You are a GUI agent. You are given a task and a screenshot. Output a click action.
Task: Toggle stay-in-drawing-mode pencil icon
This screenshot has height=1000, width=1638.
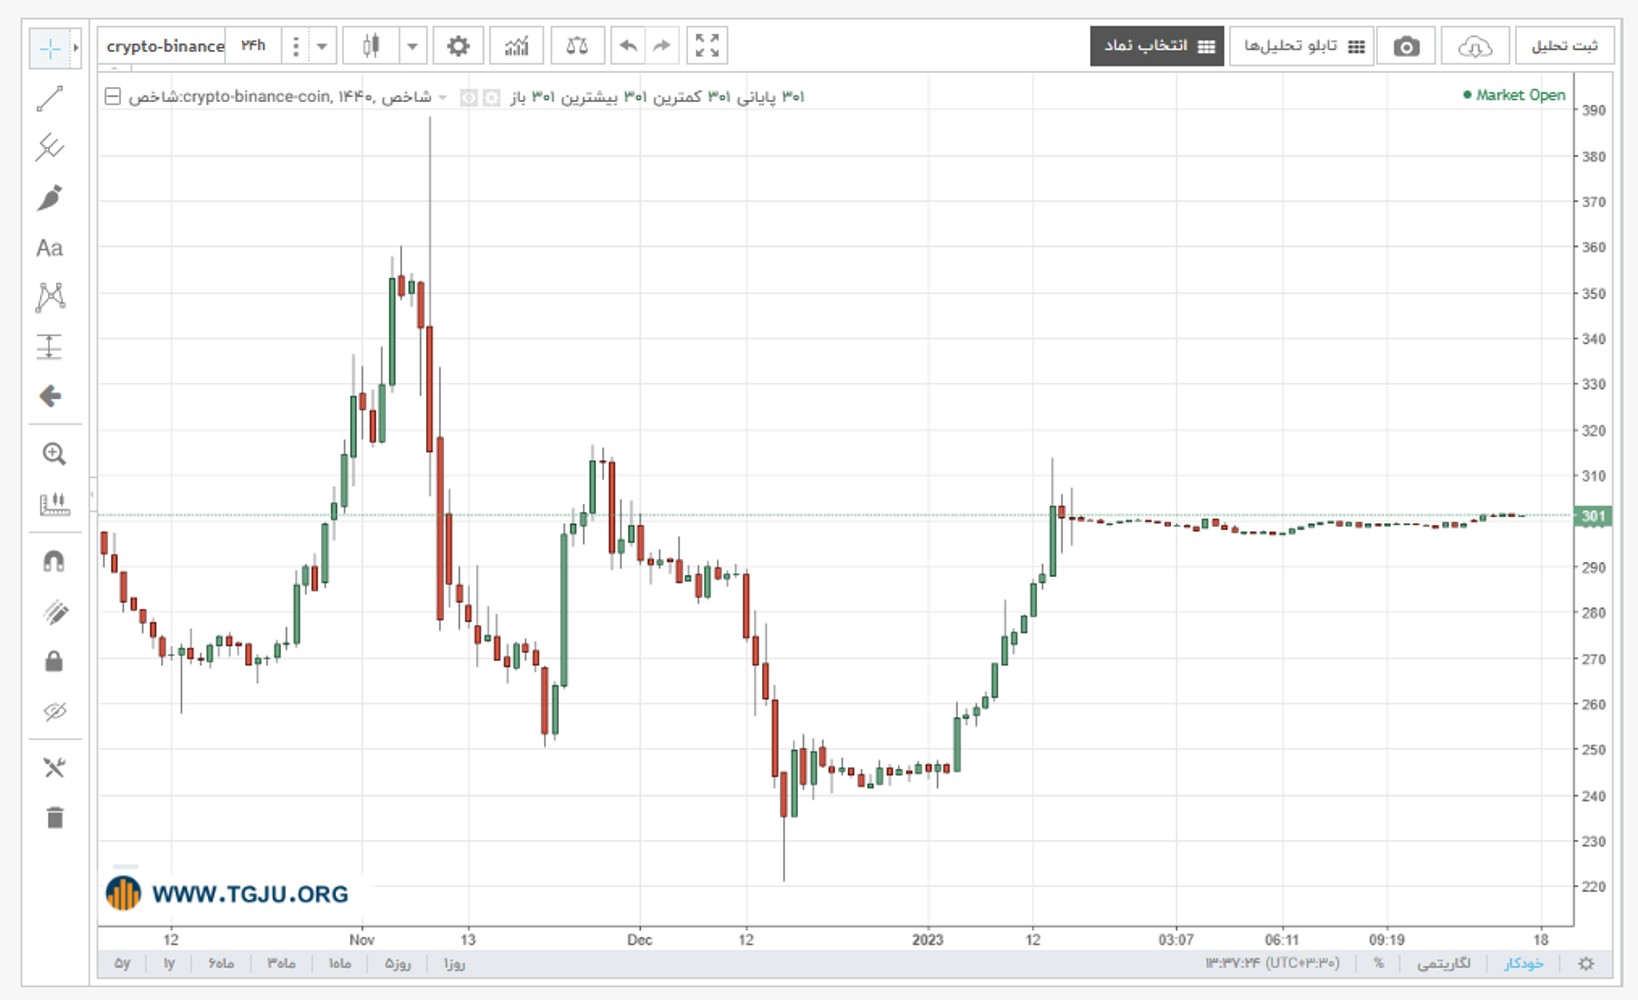click(54, 612)
